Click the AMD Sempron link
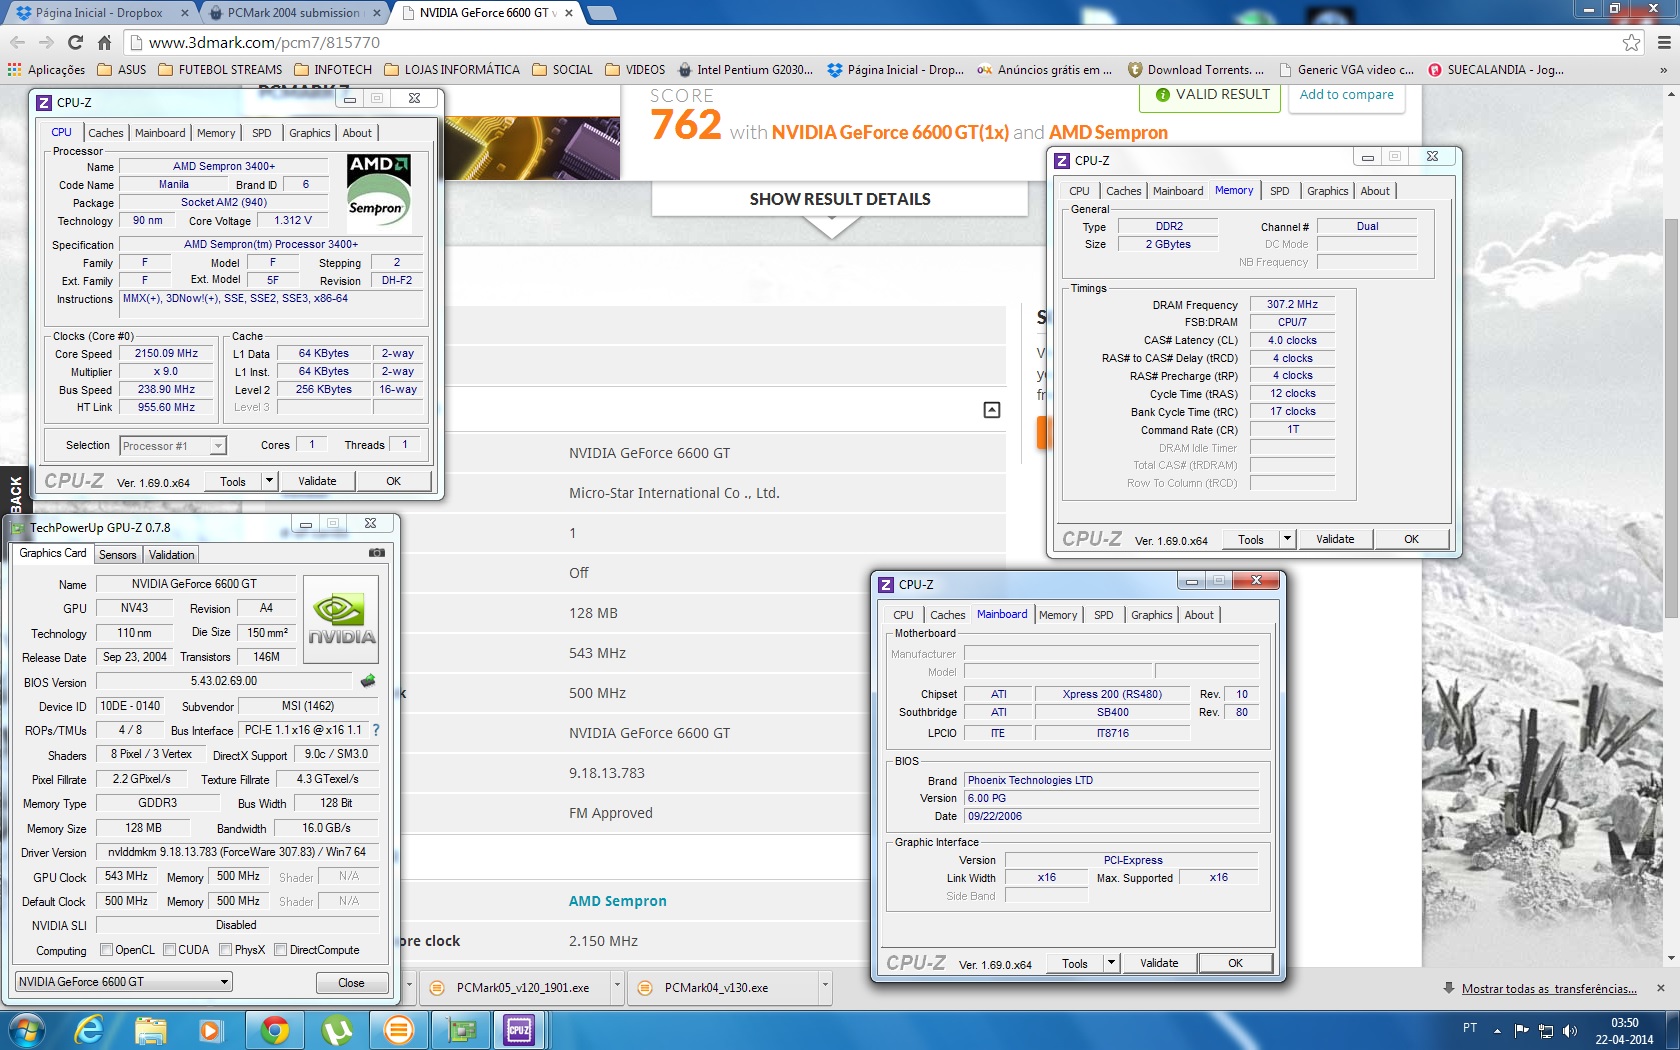This screenshot has width=1680, height=1050. pyautogui.click(x=617, y=901)
